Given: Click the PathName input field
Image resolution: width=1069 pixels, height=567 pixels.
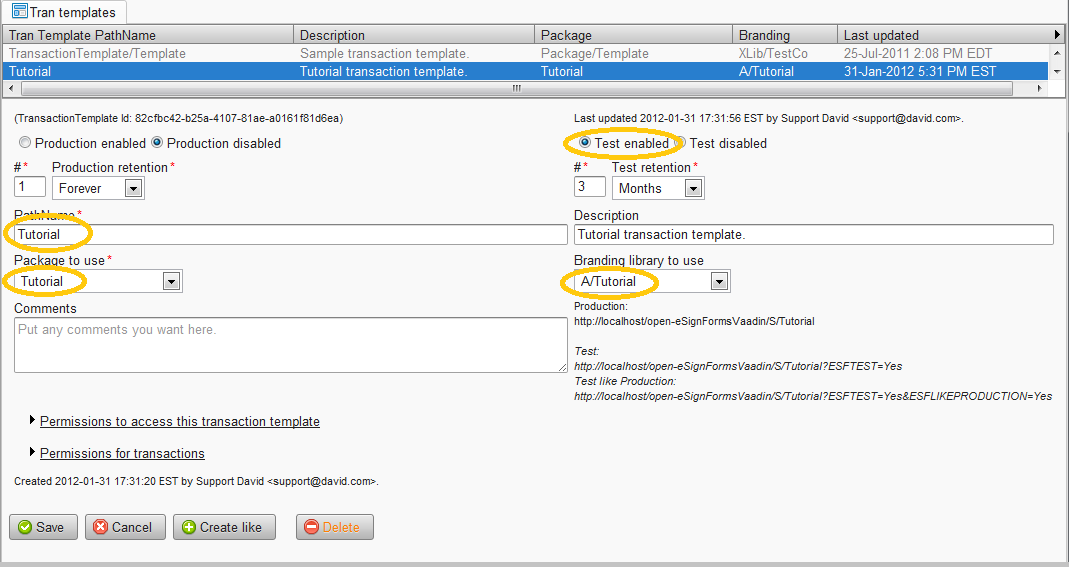Looking at the screenshot, I should (290, 234).
